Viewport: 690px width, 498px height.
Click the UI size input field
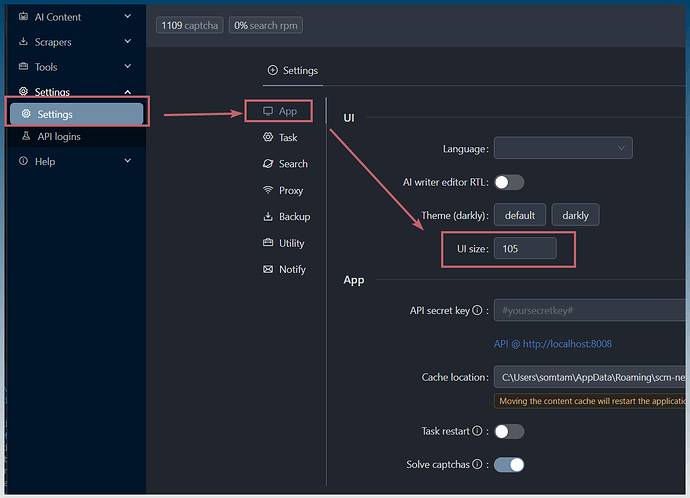(x=525, y=249)
